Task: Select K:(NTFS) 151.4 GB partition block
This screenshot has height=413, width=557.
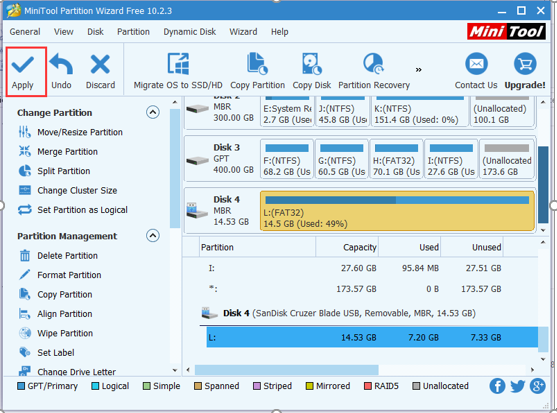Action: (x=420, y=111)
